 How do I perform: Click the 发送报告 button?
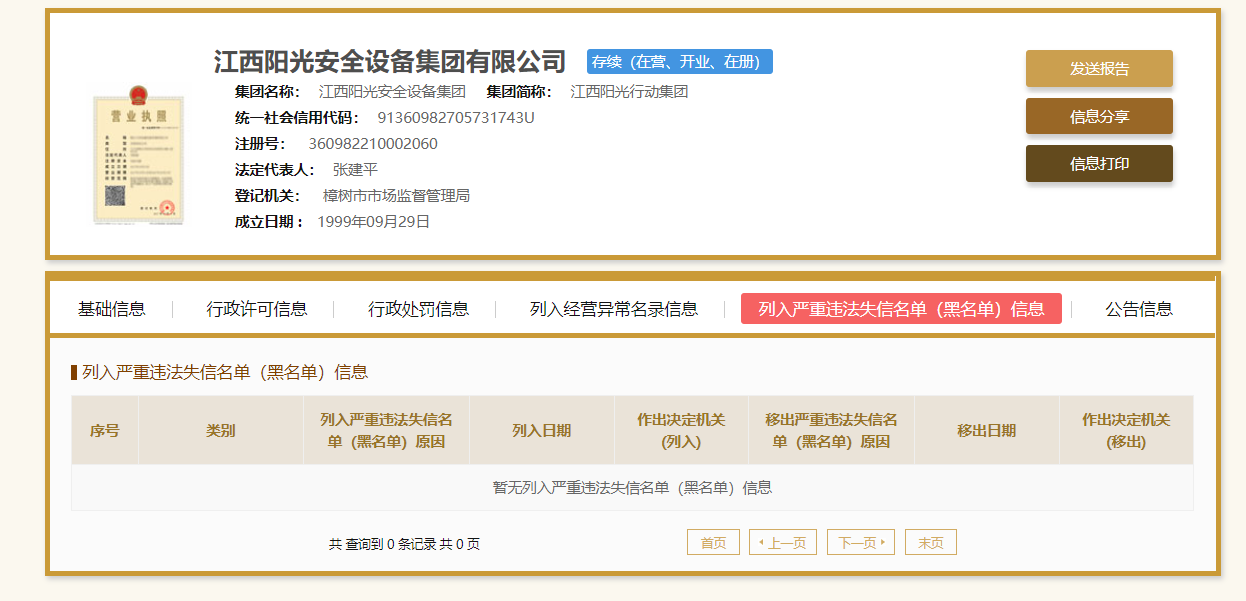(1099, 69)
